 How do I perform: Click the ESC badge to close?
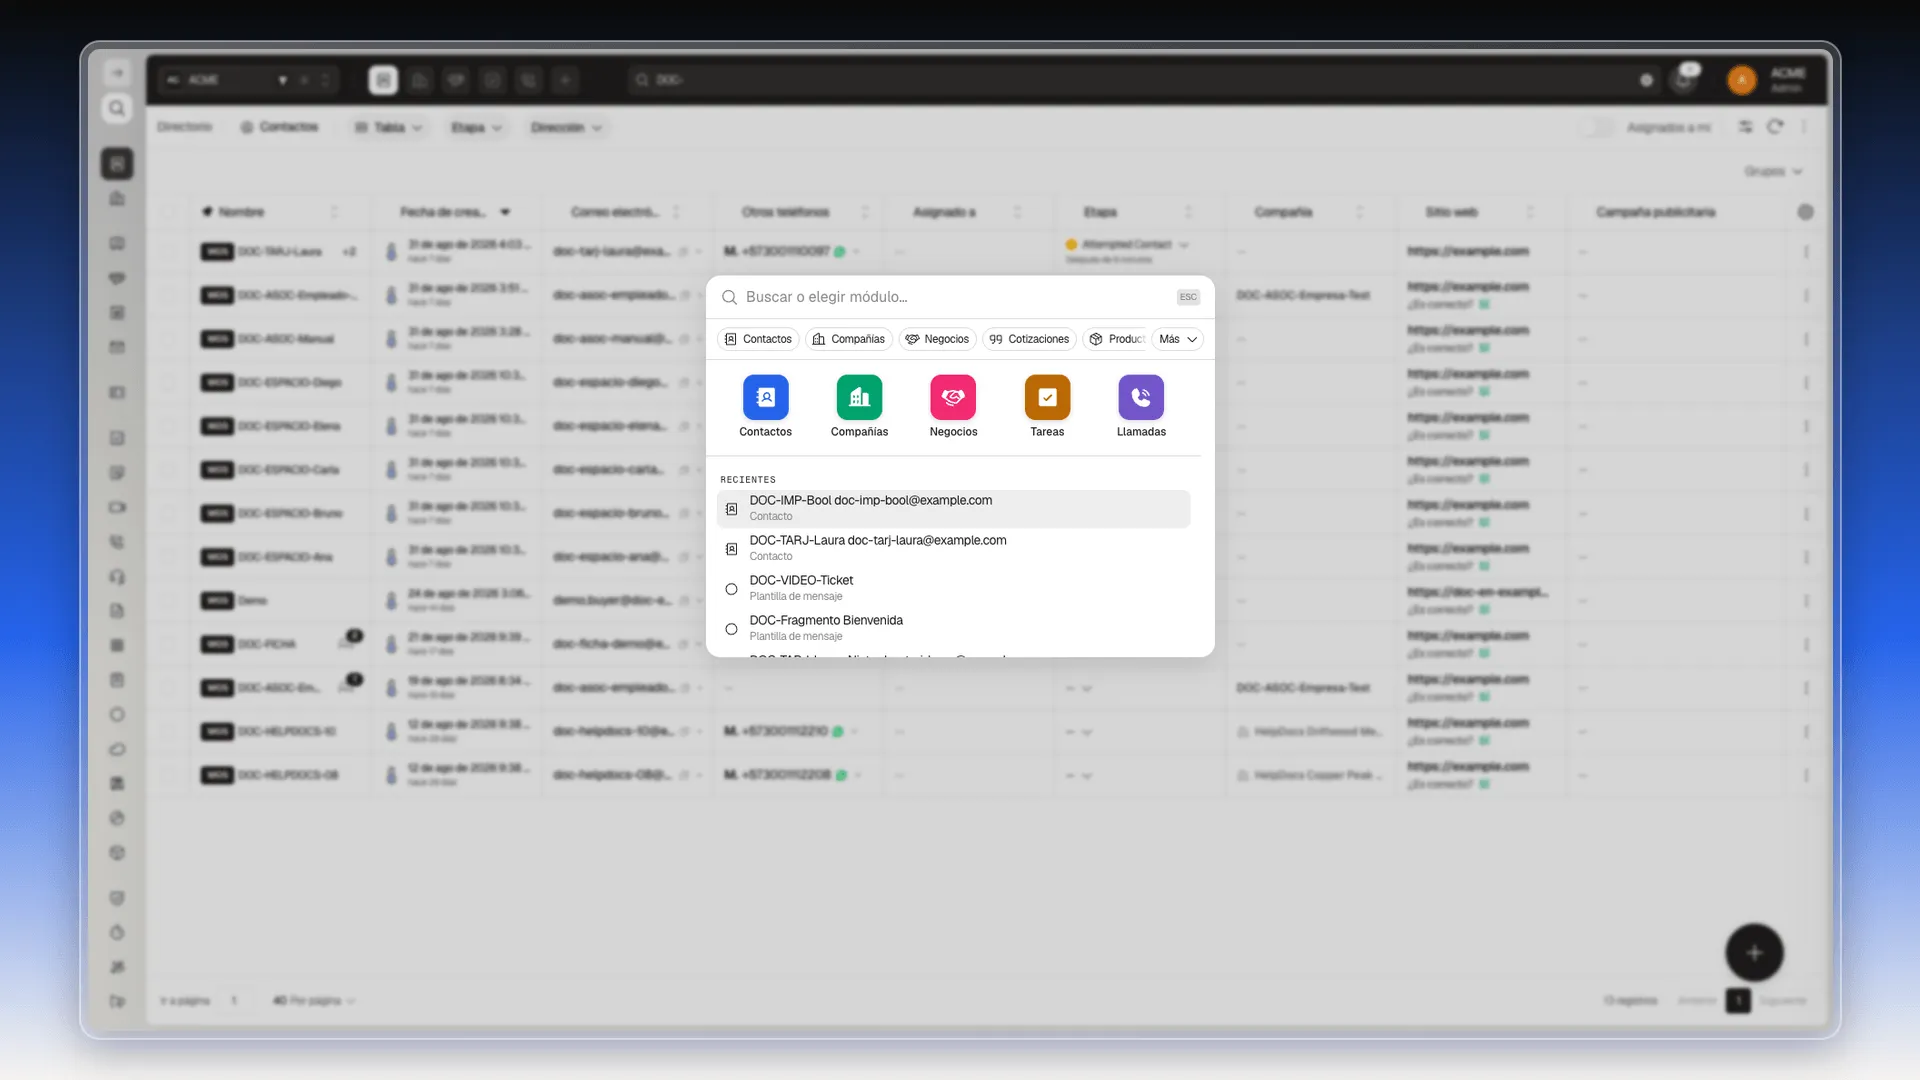(x=1188, y=297)
